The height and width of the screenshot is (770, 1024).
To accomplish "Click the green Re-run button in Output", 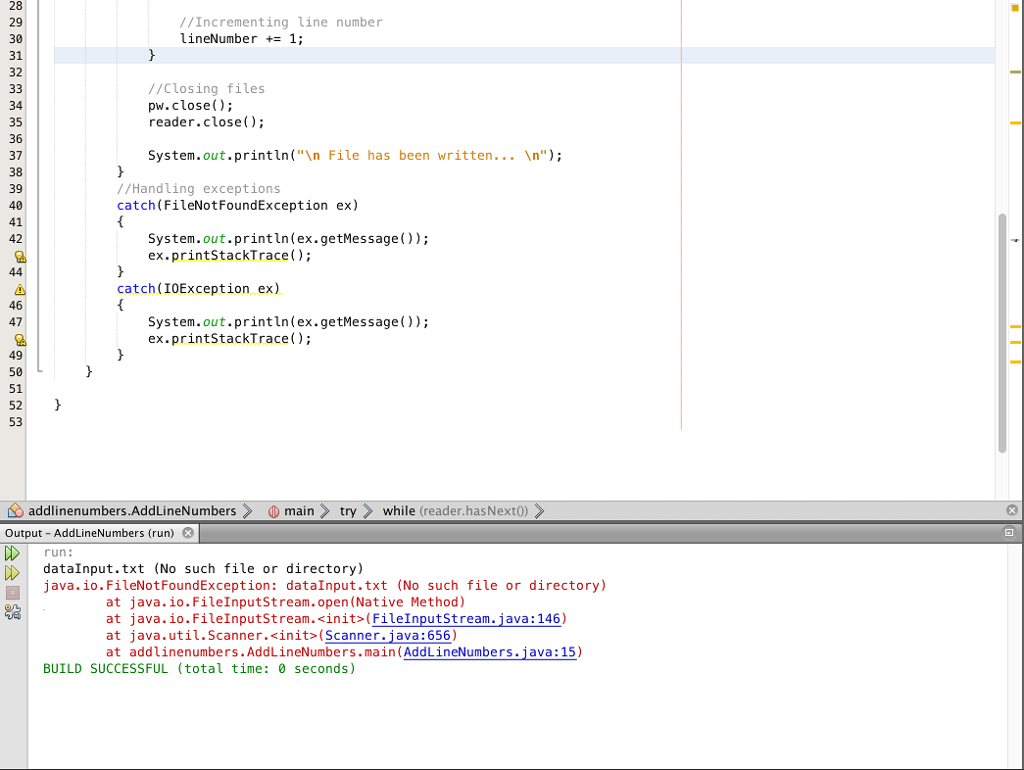I will point(12,554).
